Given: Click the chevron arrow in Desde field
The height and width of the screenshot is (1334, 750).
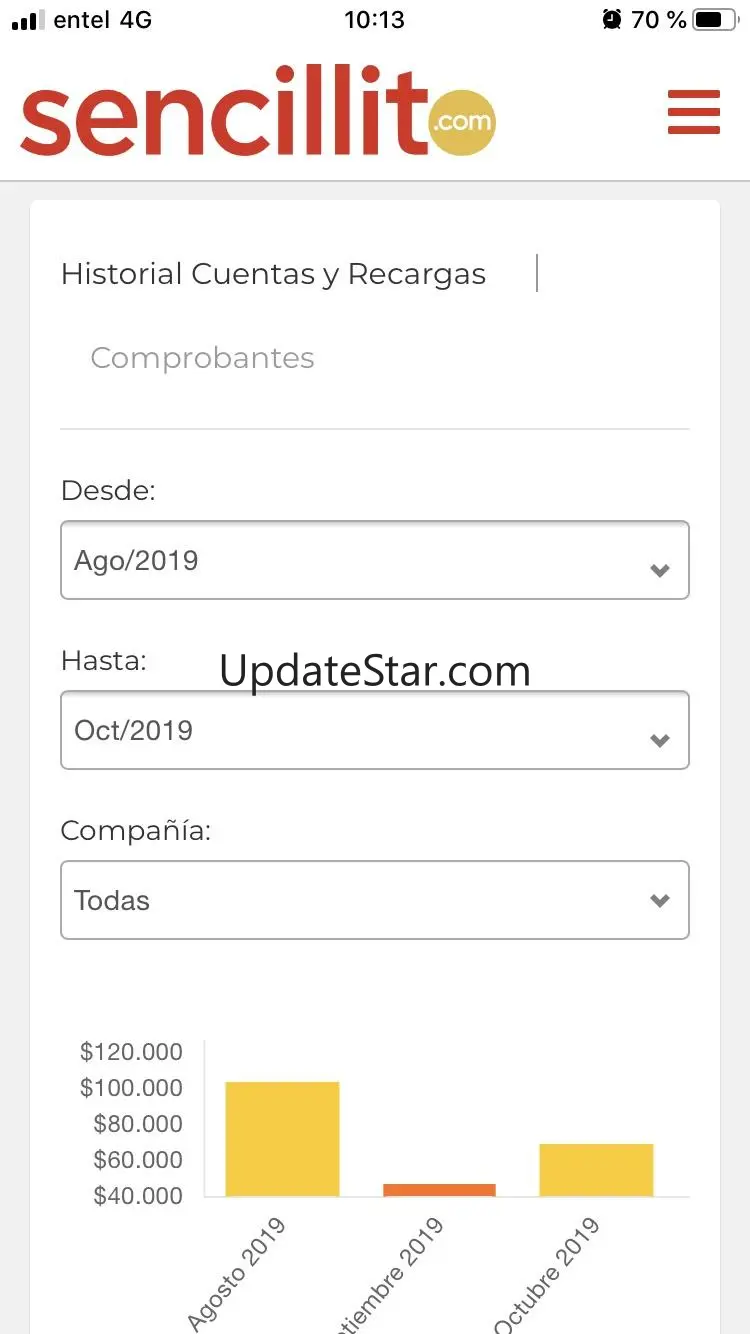Looking at the screenshot, I should point(659,571).
